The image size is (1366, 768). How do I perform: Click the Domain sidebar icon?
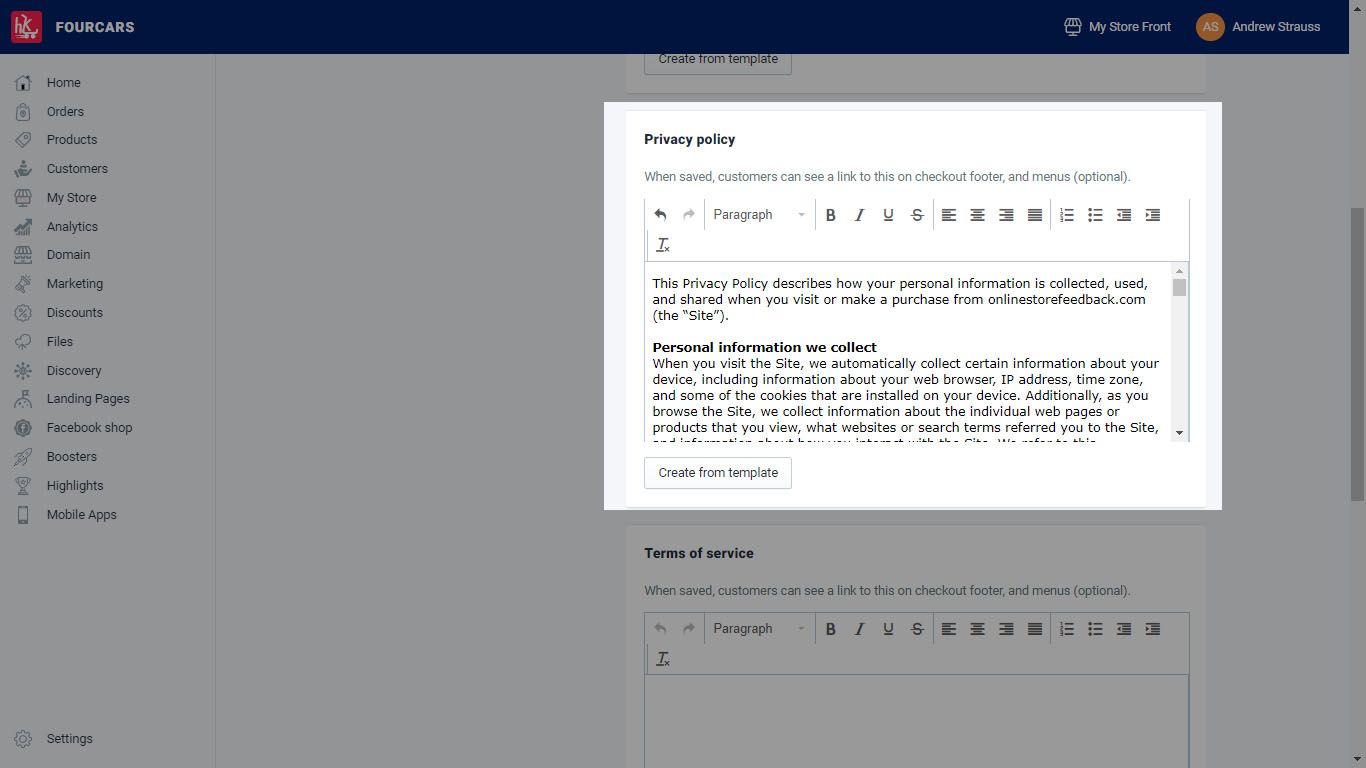click(23, 255)
